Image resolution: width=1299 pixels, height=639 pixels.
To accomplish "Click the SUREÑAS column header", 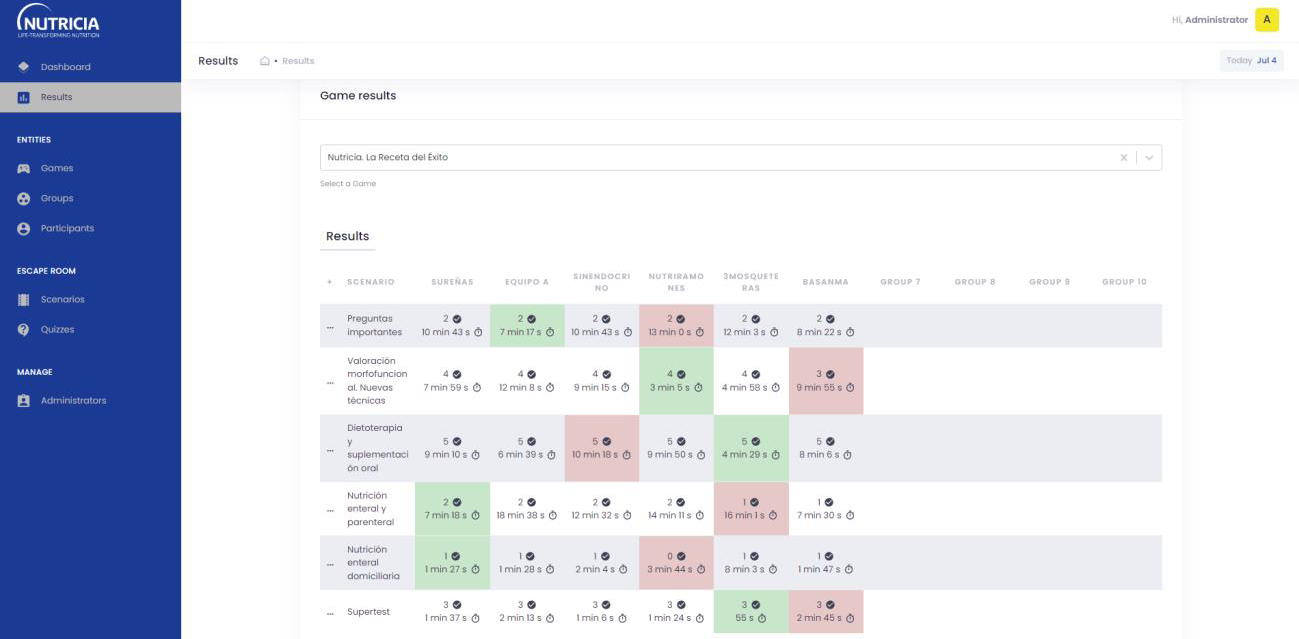I will pos(452,282).
